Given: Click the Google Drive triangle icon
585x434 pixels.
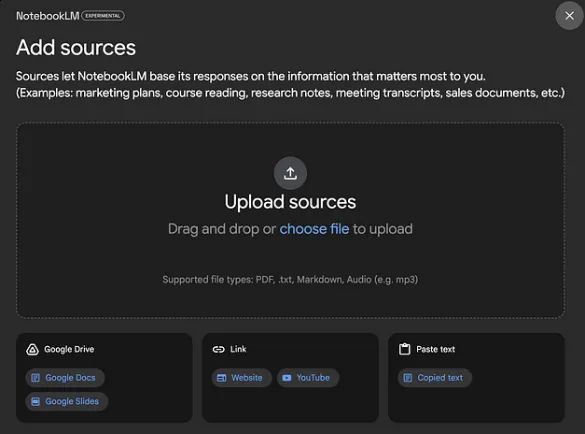Looking at the screenshot, I should point(32,349).
